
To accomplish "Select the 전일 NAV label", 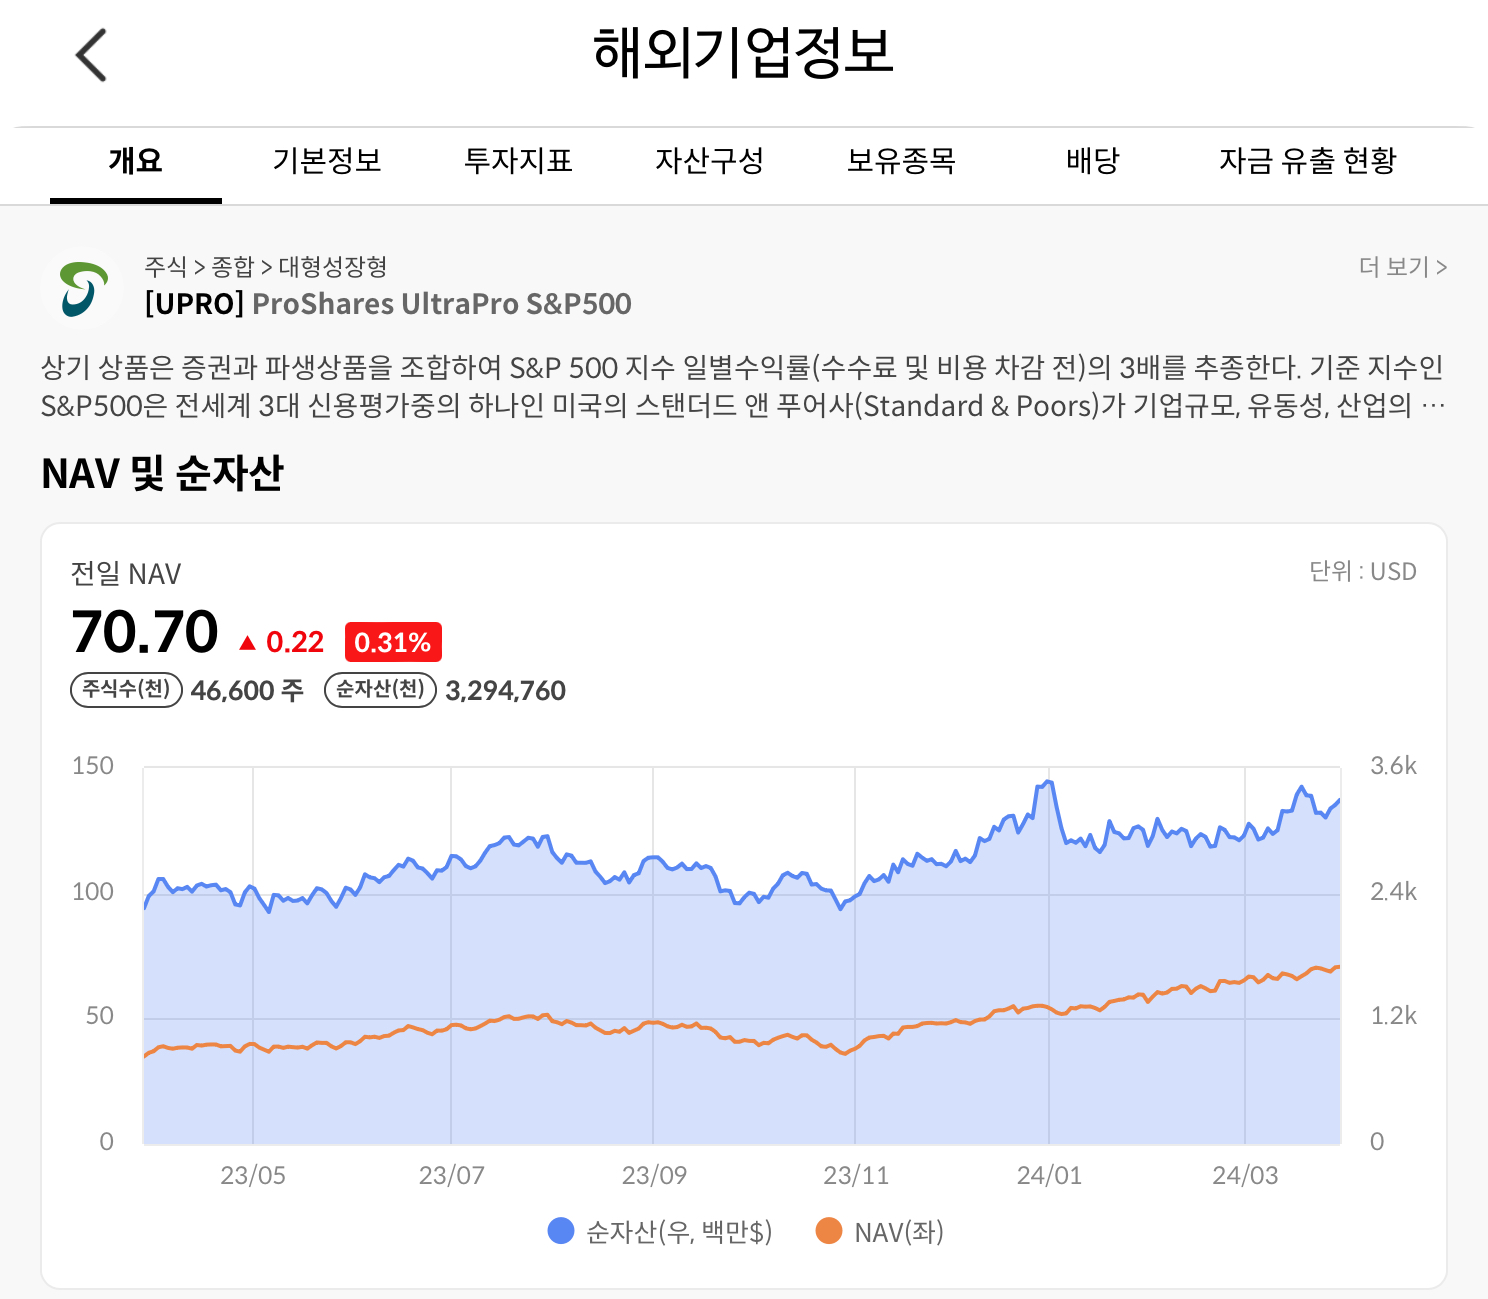I will click(126, 574).
